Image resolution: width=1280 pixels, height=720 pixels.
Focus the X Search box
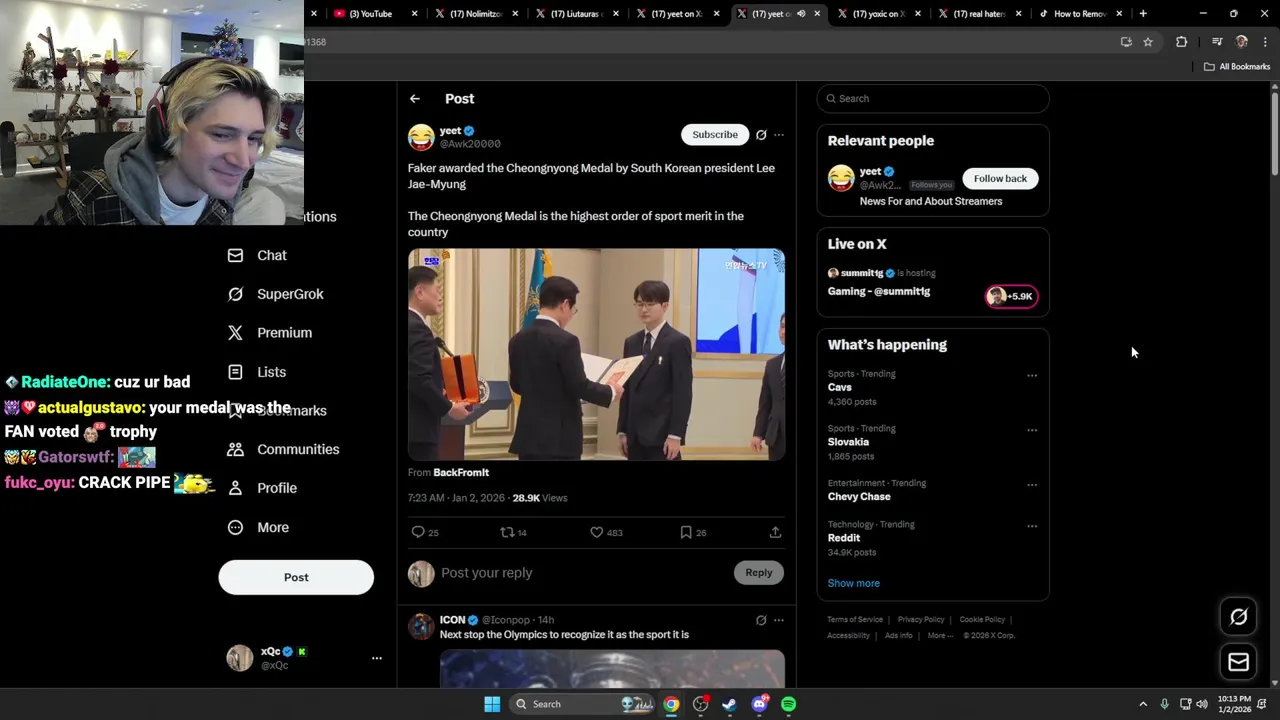[933, 98]
